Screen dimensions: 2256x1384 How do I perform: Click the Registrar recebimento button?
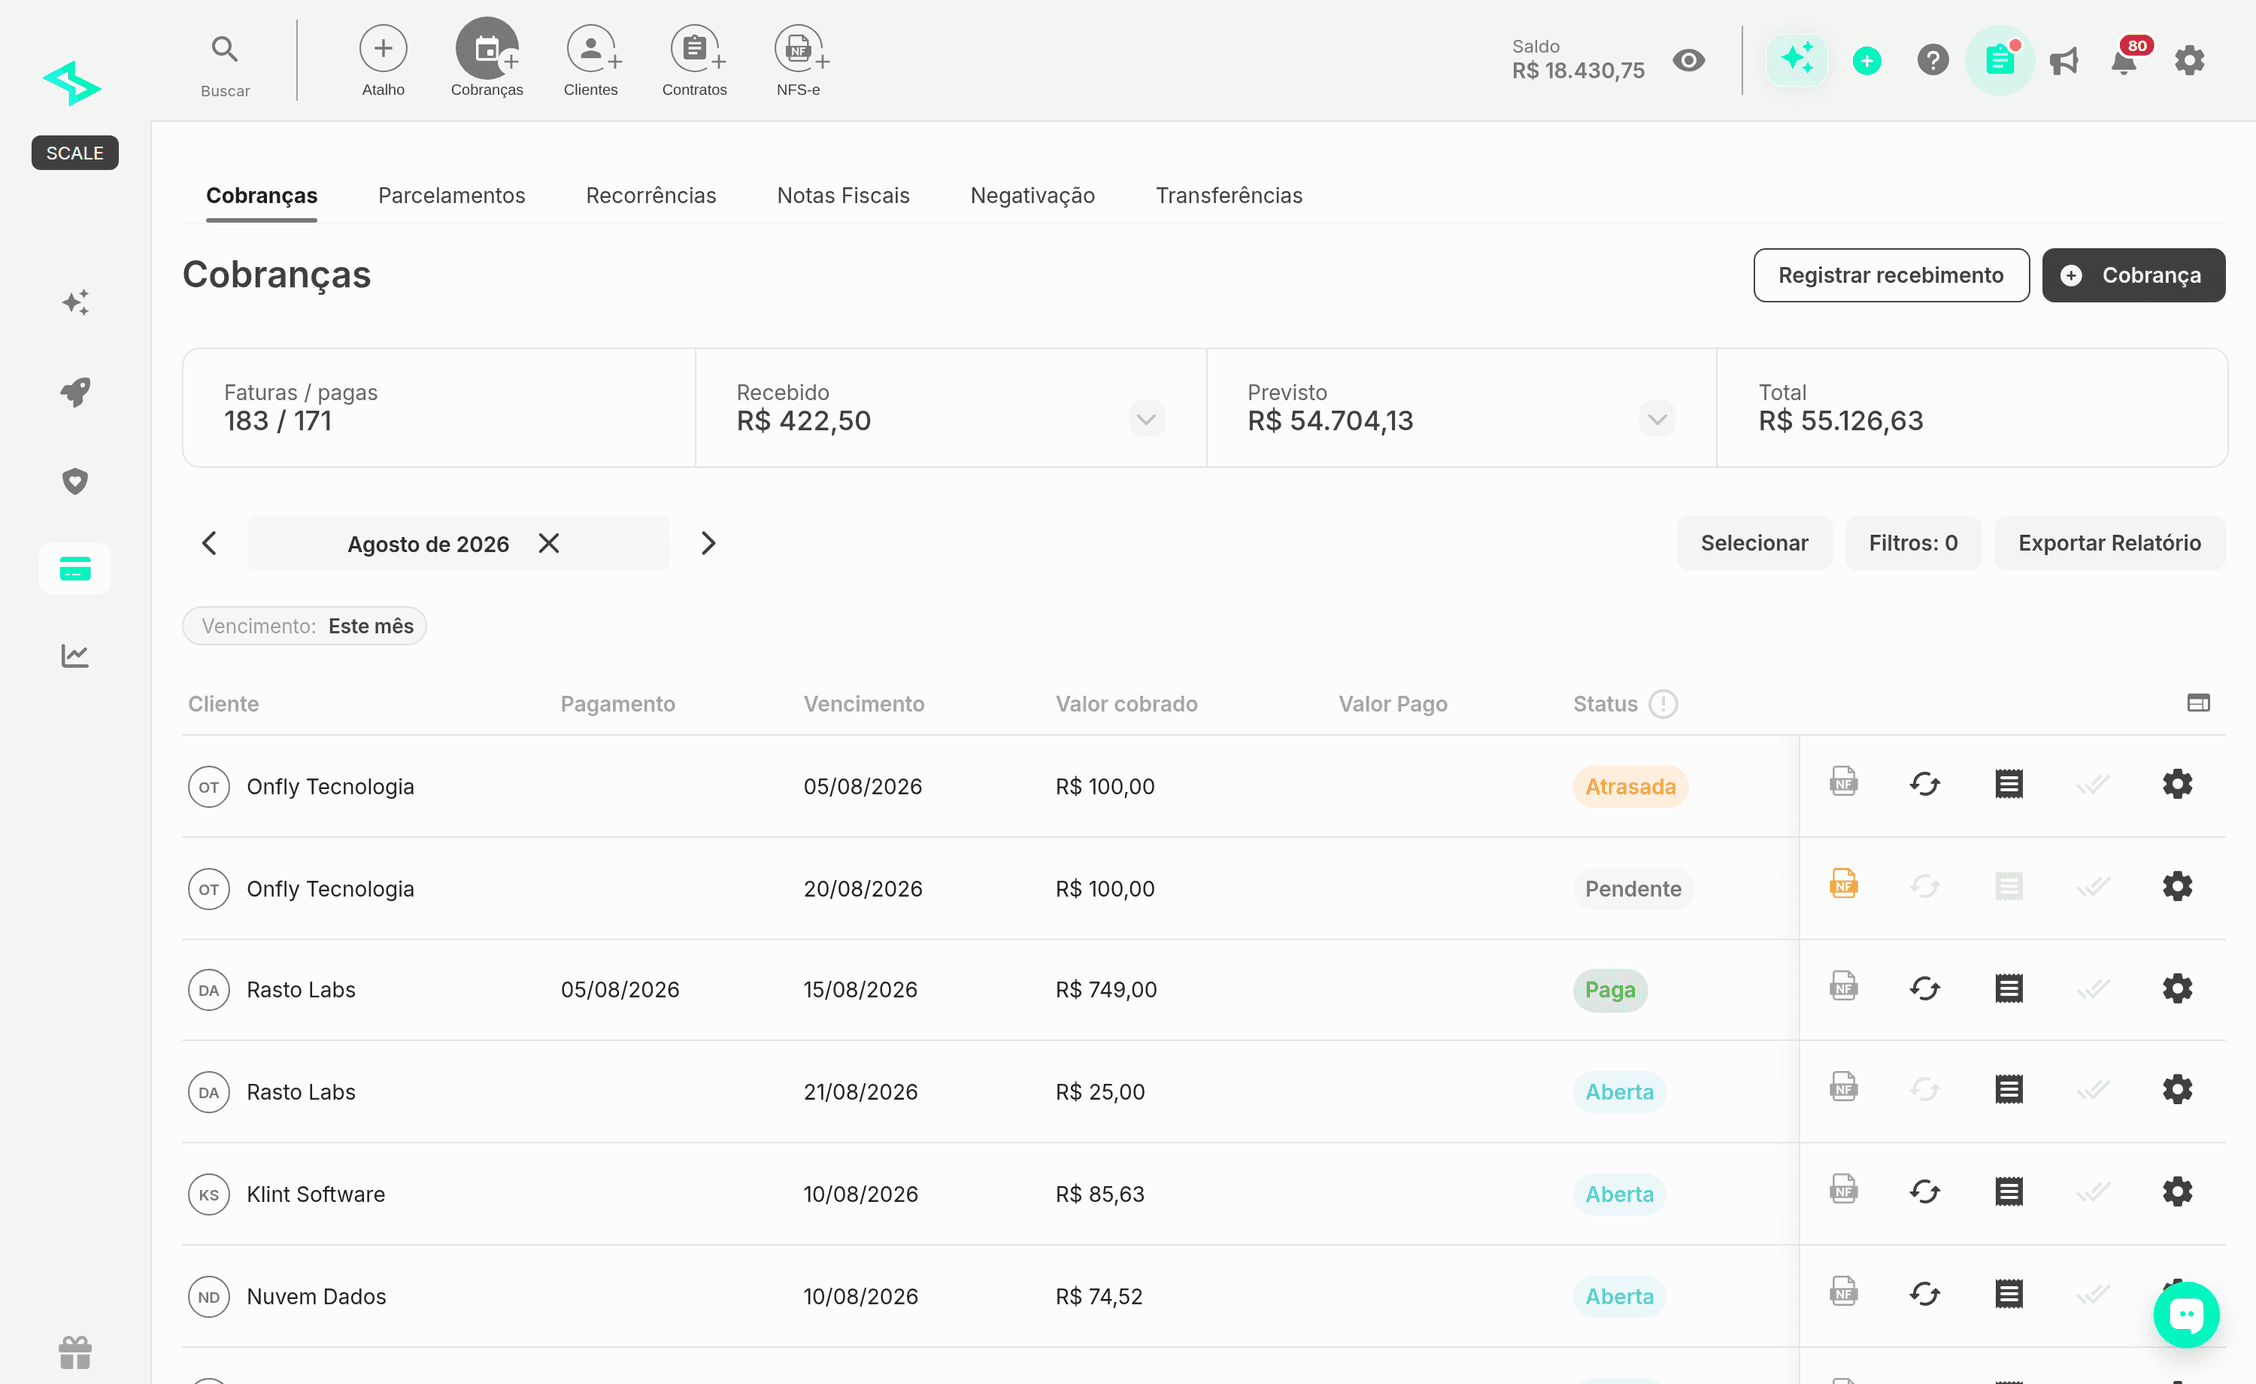pyautogui.click(x=1891, y=275)
